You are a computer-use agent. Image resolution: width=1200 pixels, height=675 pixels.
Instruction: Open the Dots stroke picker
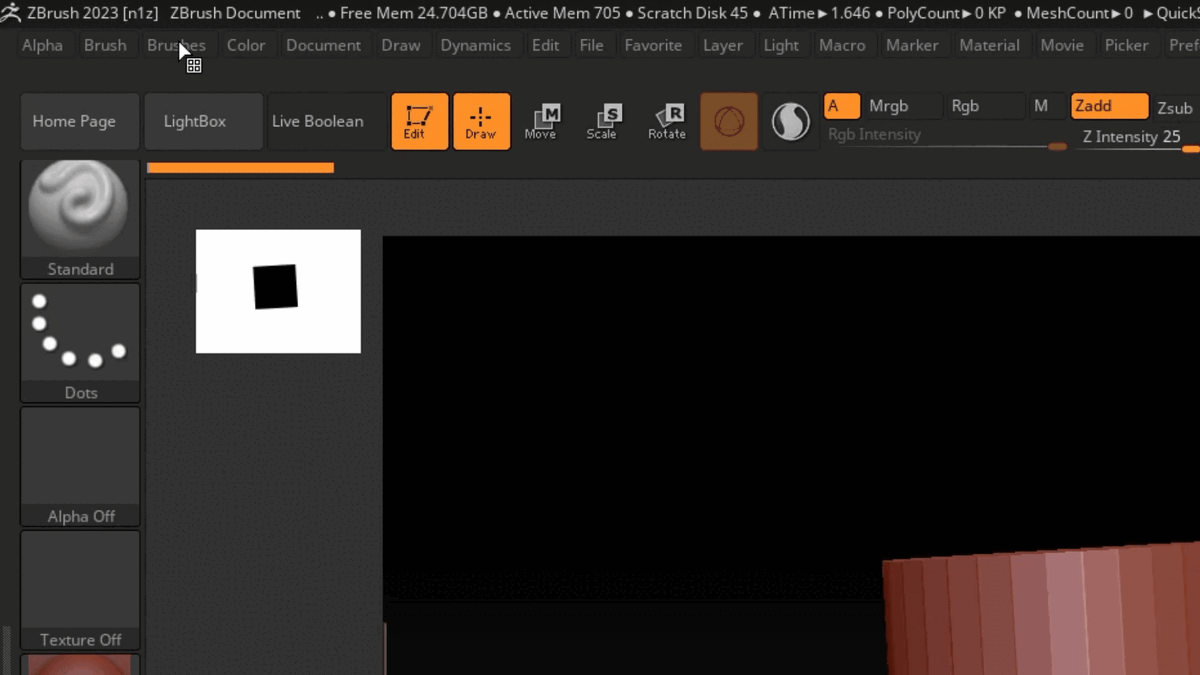(80, 343)
